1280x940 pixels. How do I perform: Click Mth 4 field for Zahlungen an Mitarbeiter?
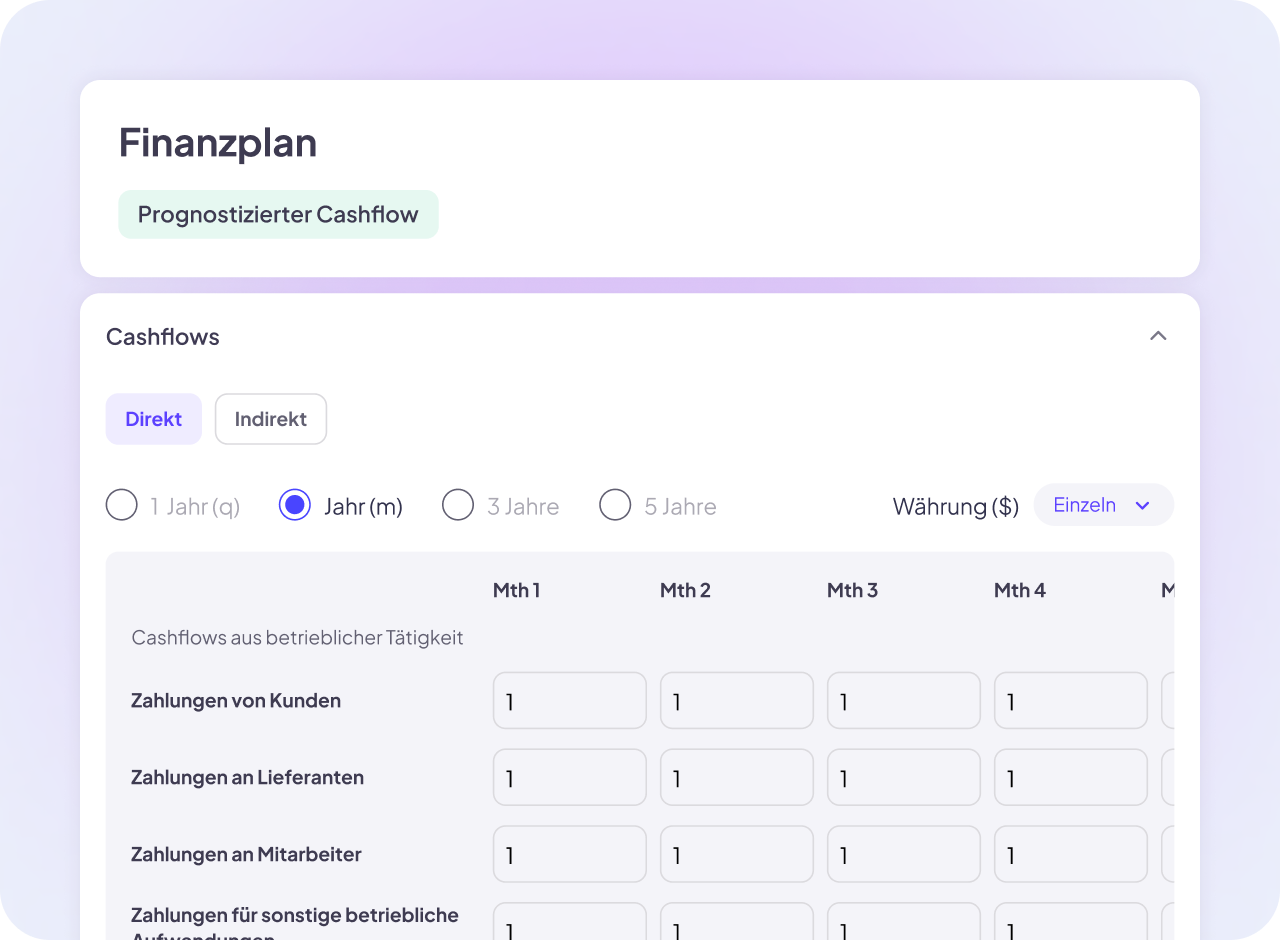point(1071,854)
